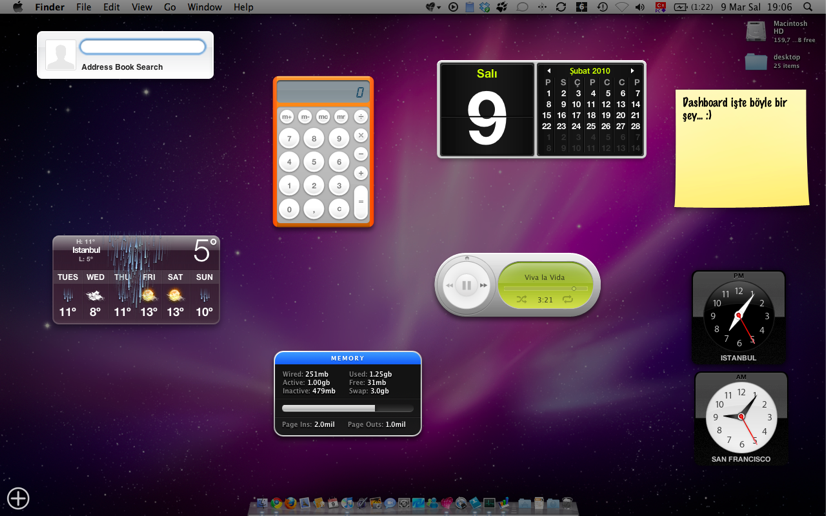
Task: Toggle repeat in the iTunes widget
Action: coord(568,299)
